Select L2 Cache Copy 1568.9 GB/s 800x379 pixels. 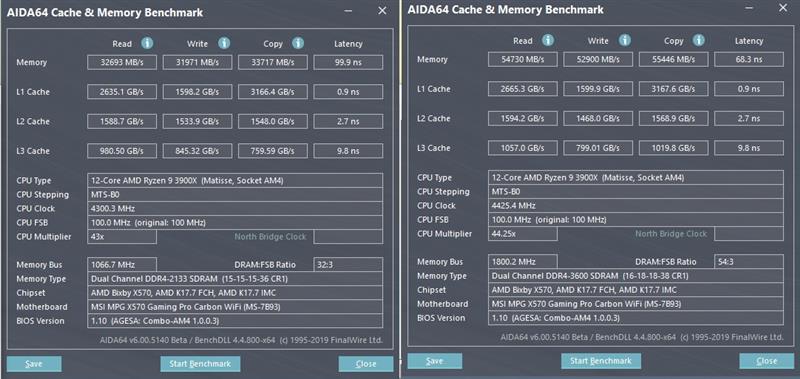[x=674, y=118]
